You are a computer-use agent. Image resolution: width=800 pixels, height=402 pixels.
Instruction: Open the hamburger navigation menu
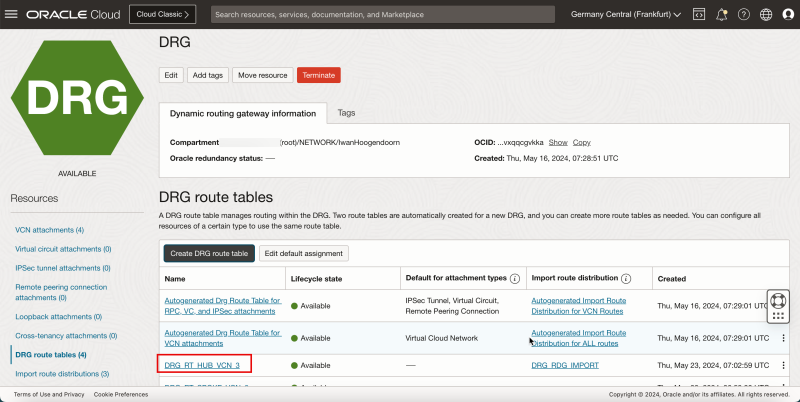tap(13, 15)
